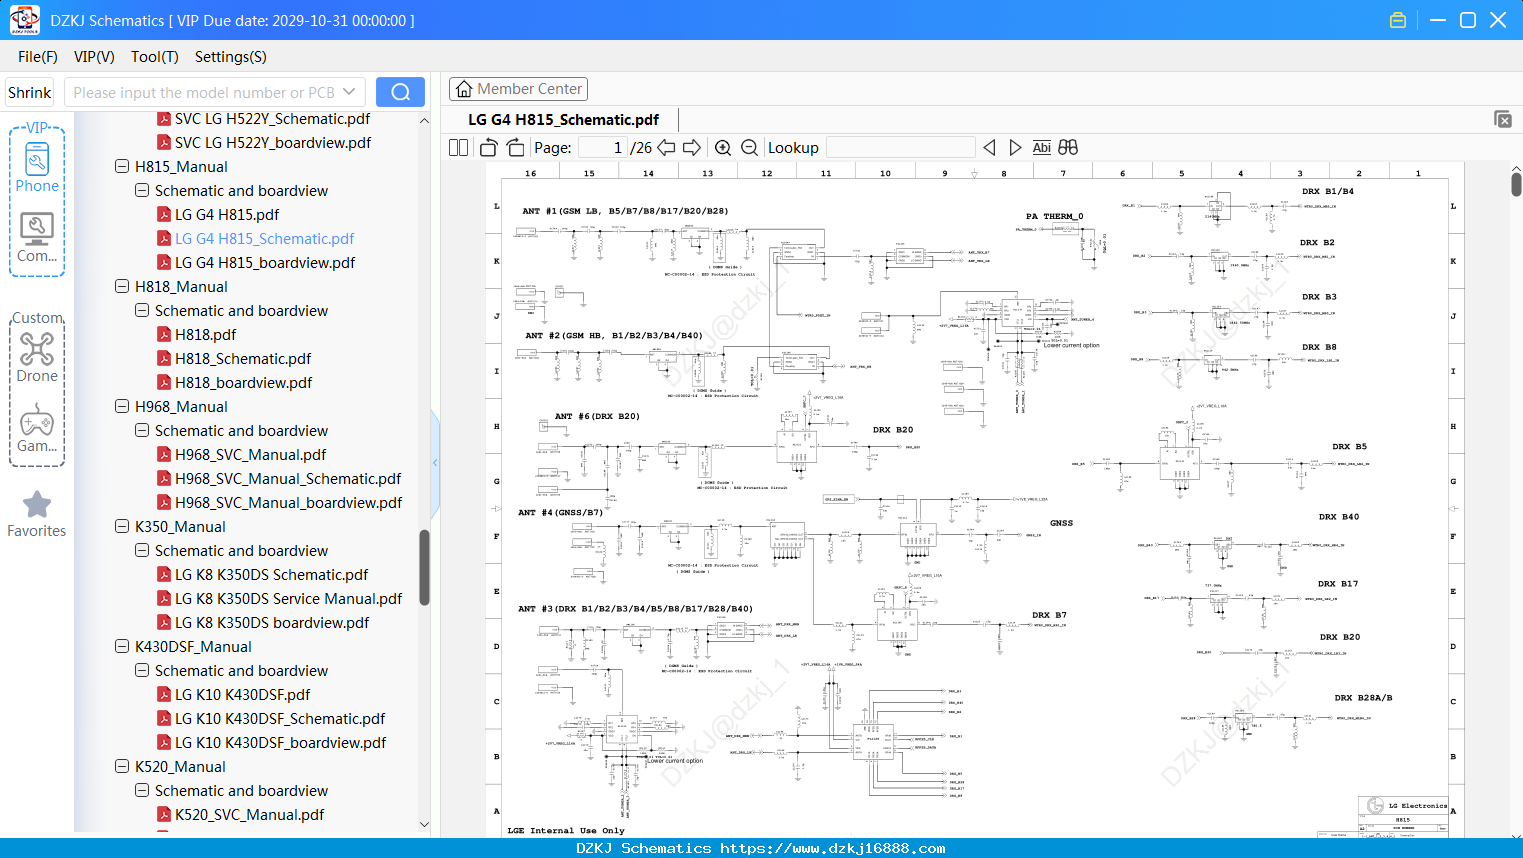Open K520_SVC_Manual.pdf
Image resolution: width=1523 pixels, height=858 pixels.
click(x=249, y=814)
